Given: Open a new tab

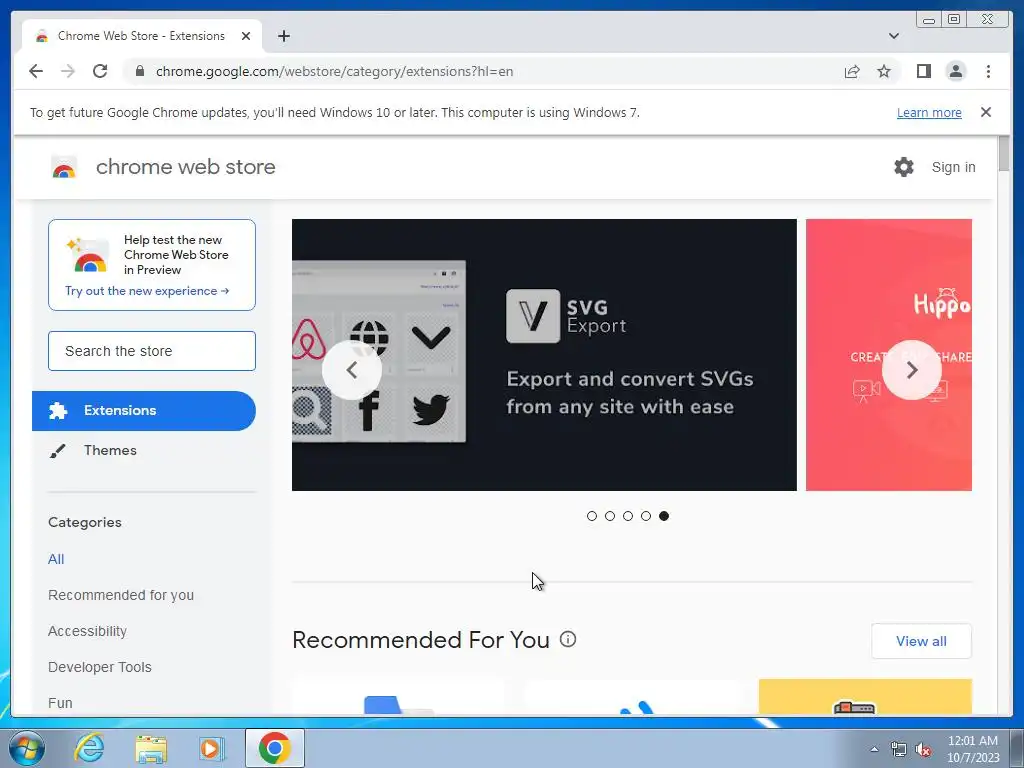Looking at the screenshot, I should (283, 36).
